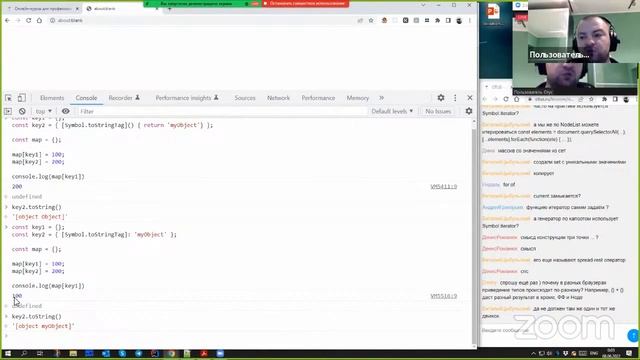The height and width of the screenshot is (360, 640).
Task: Stop screen sharing red button
Action: click(305, 4)
